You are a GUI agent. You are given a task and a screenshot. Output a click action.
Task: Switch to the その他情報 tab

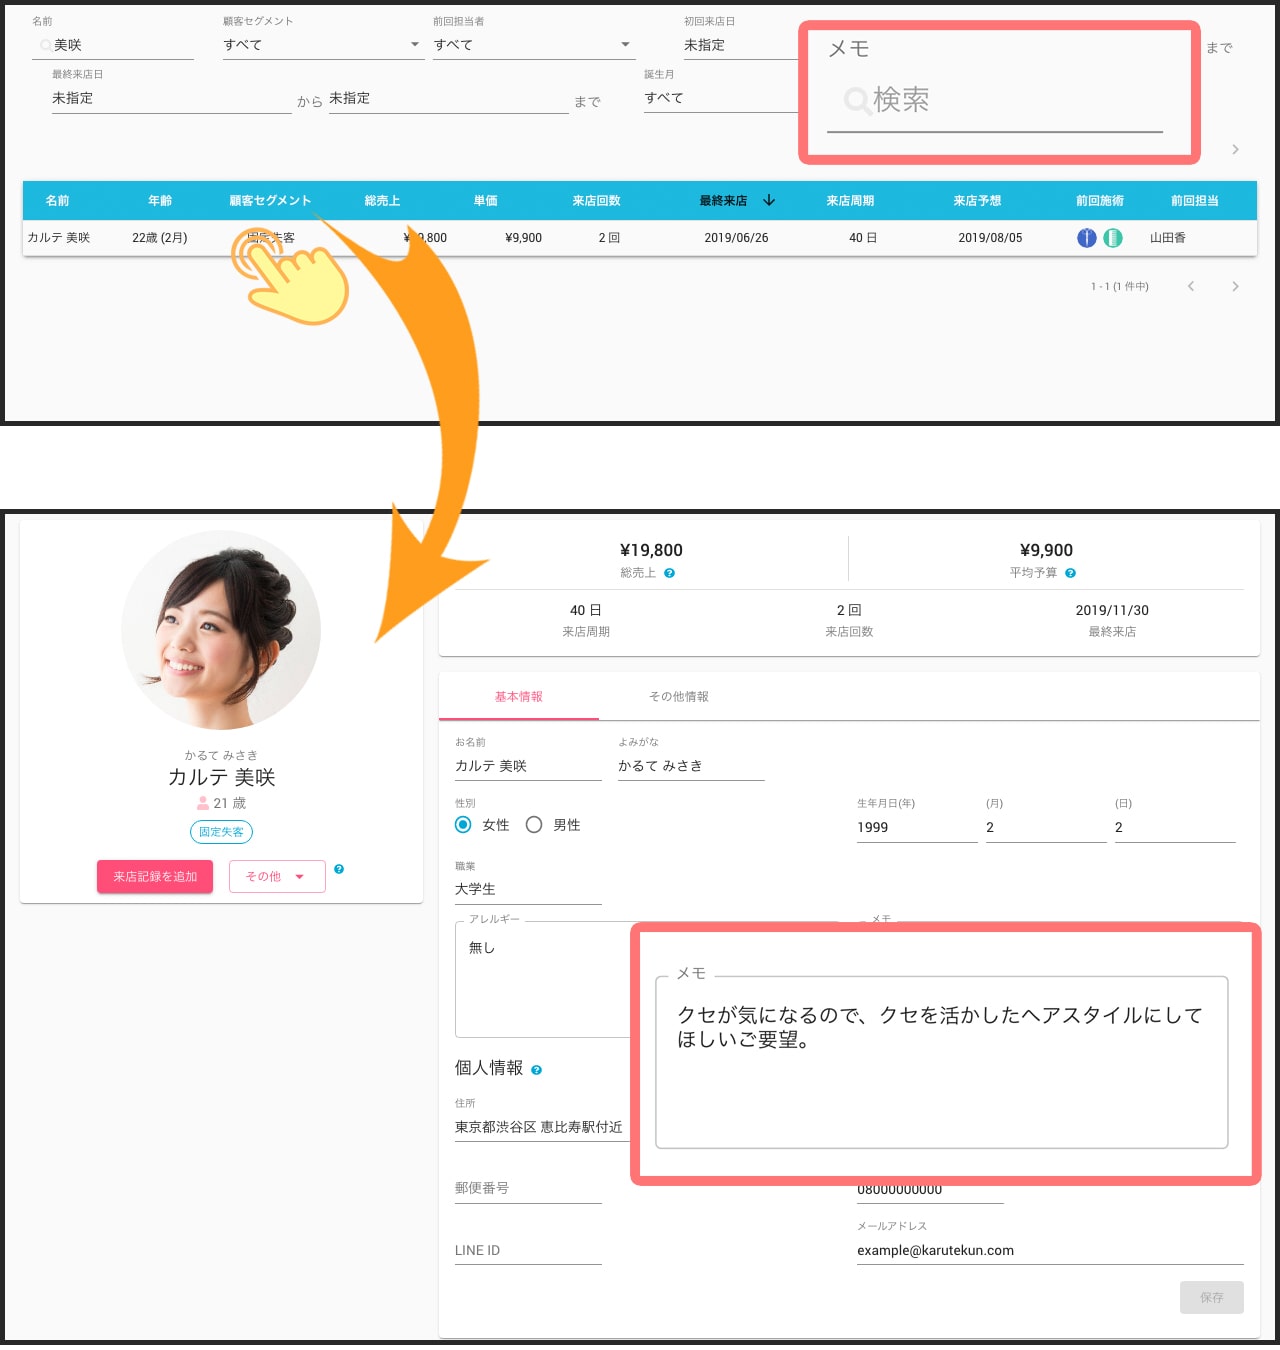(678, 697)
